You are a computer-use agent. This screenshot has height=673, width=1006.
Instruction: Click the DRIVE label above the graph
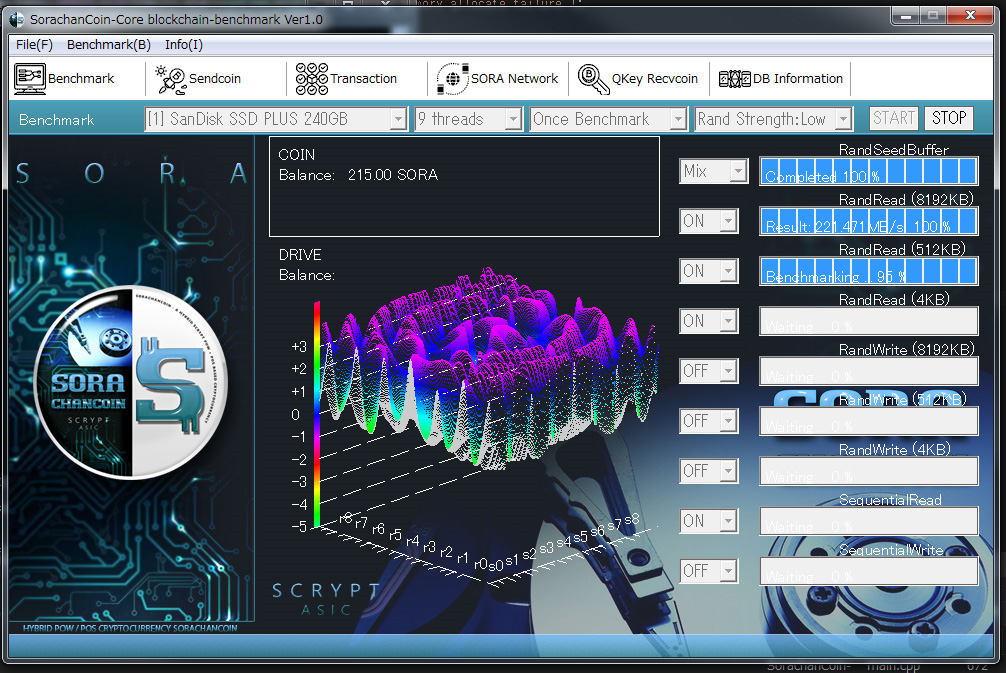point(300,255)
